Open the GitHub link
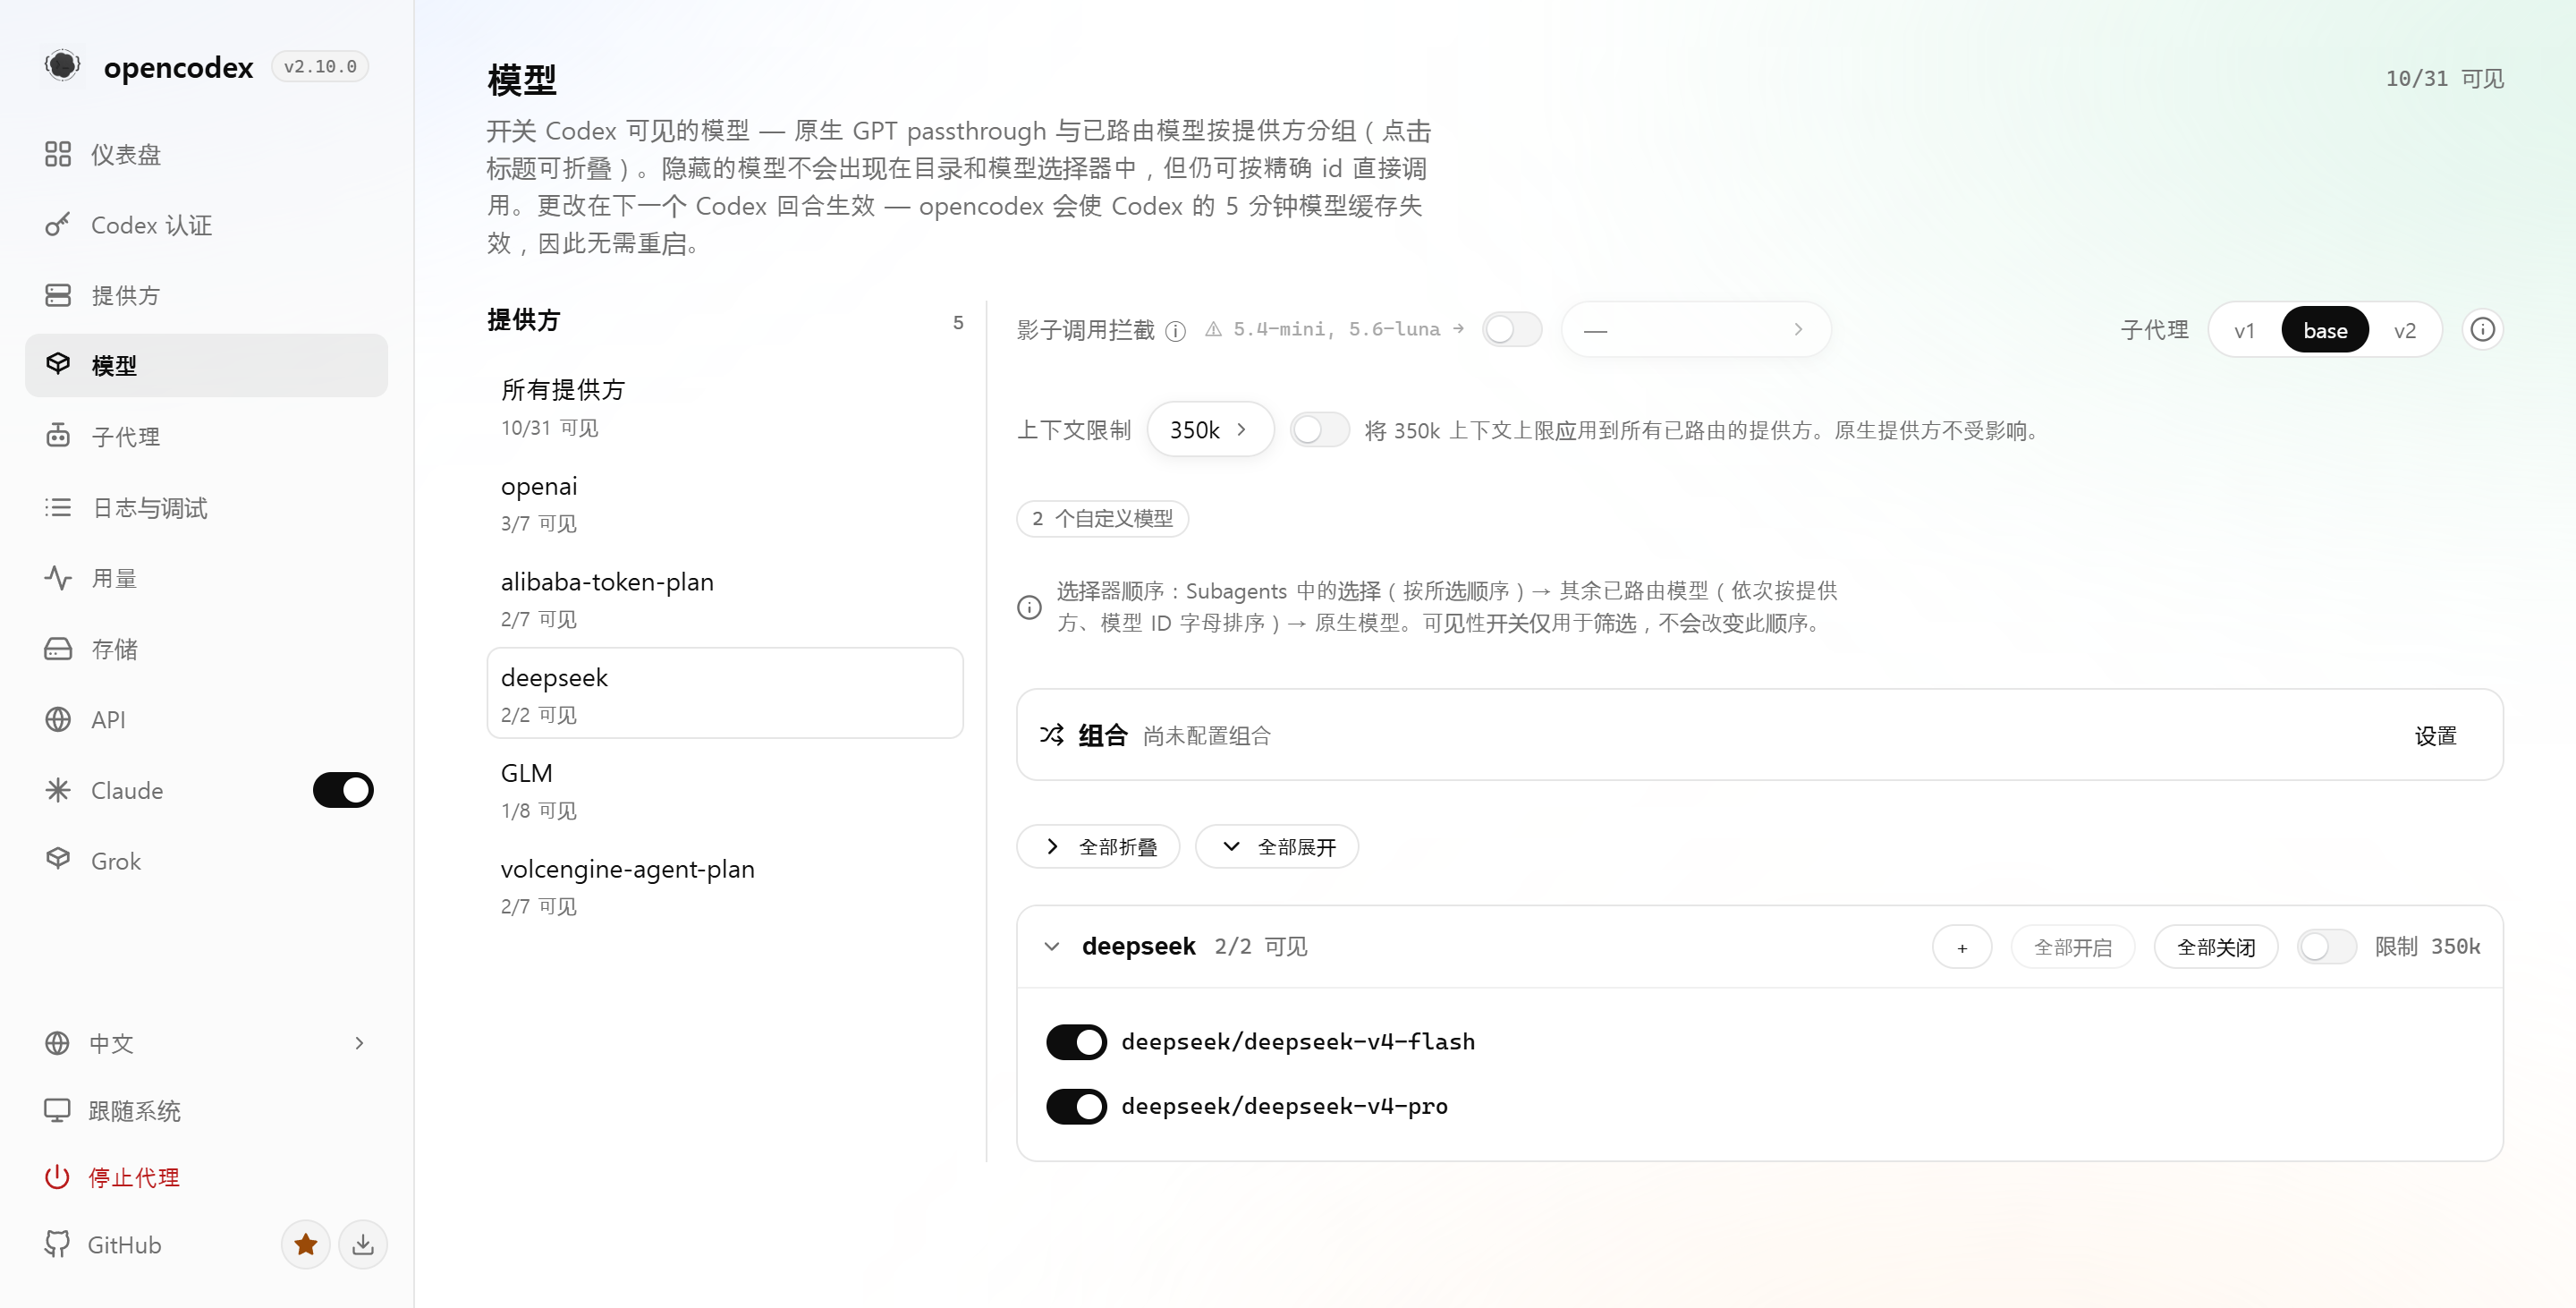The width and height of the screenshot is (2576, 1308). tap(124, 1244)
